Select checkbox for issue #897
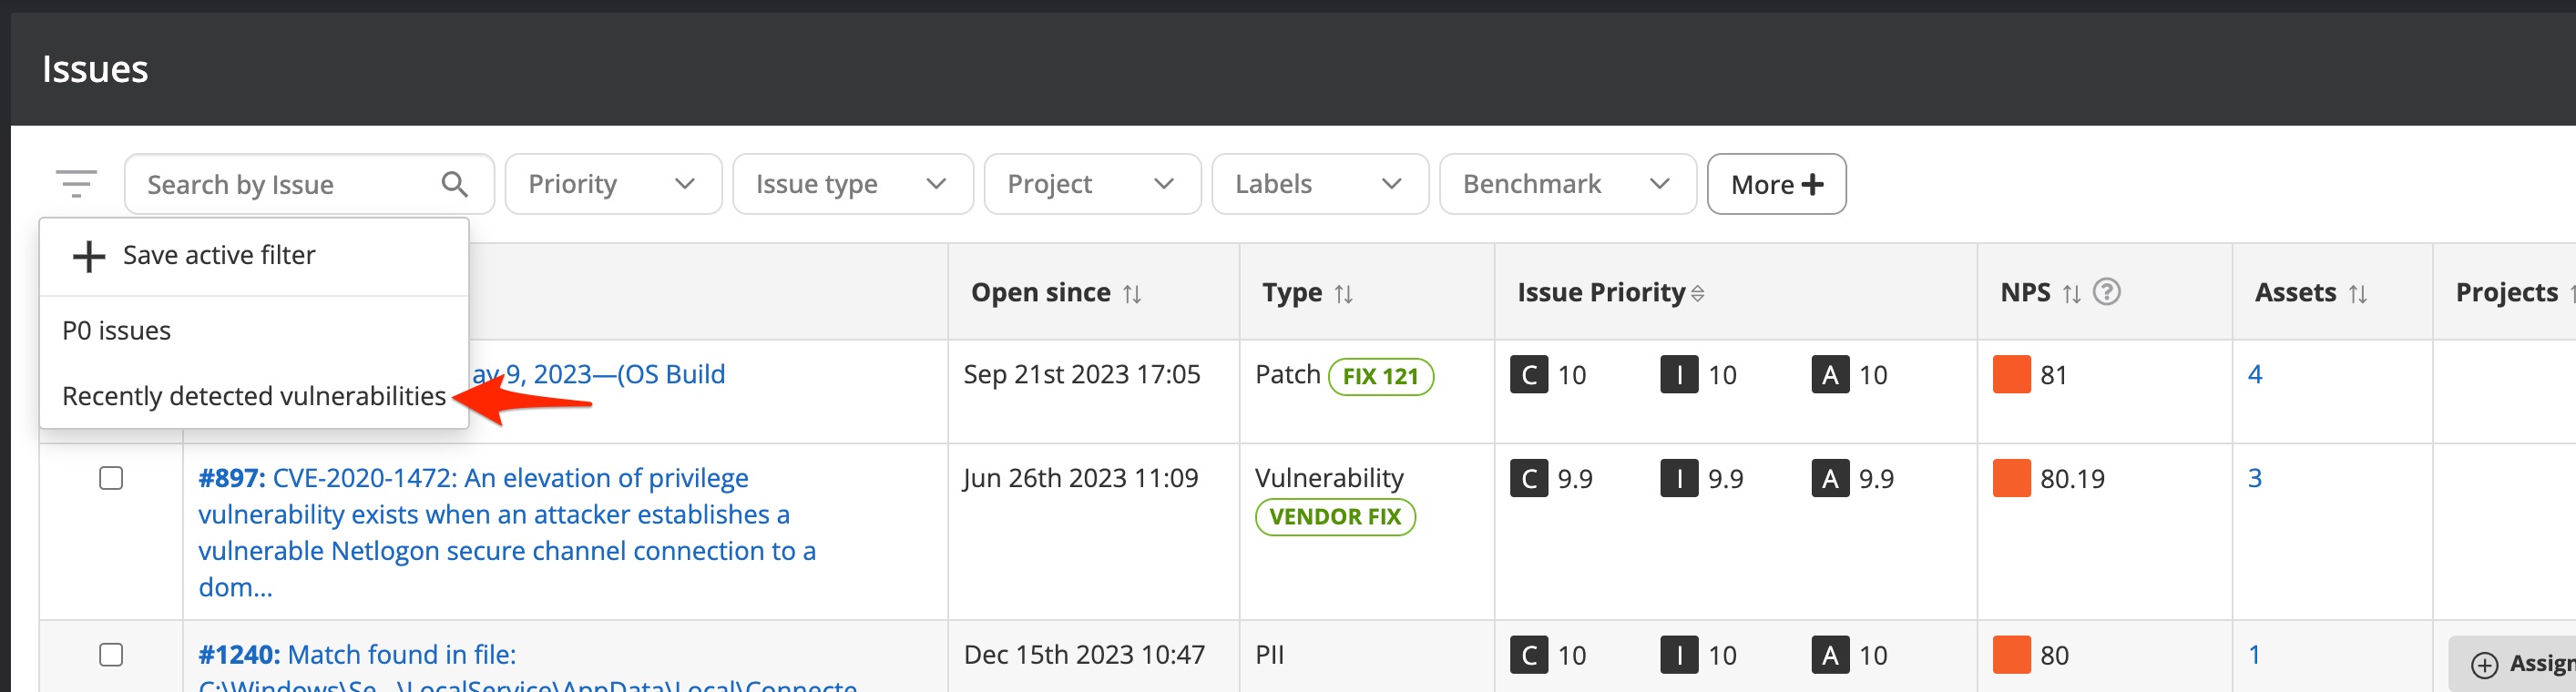Image resolution: width=2576 pixels, height=692 pixels. pos(111,478)
